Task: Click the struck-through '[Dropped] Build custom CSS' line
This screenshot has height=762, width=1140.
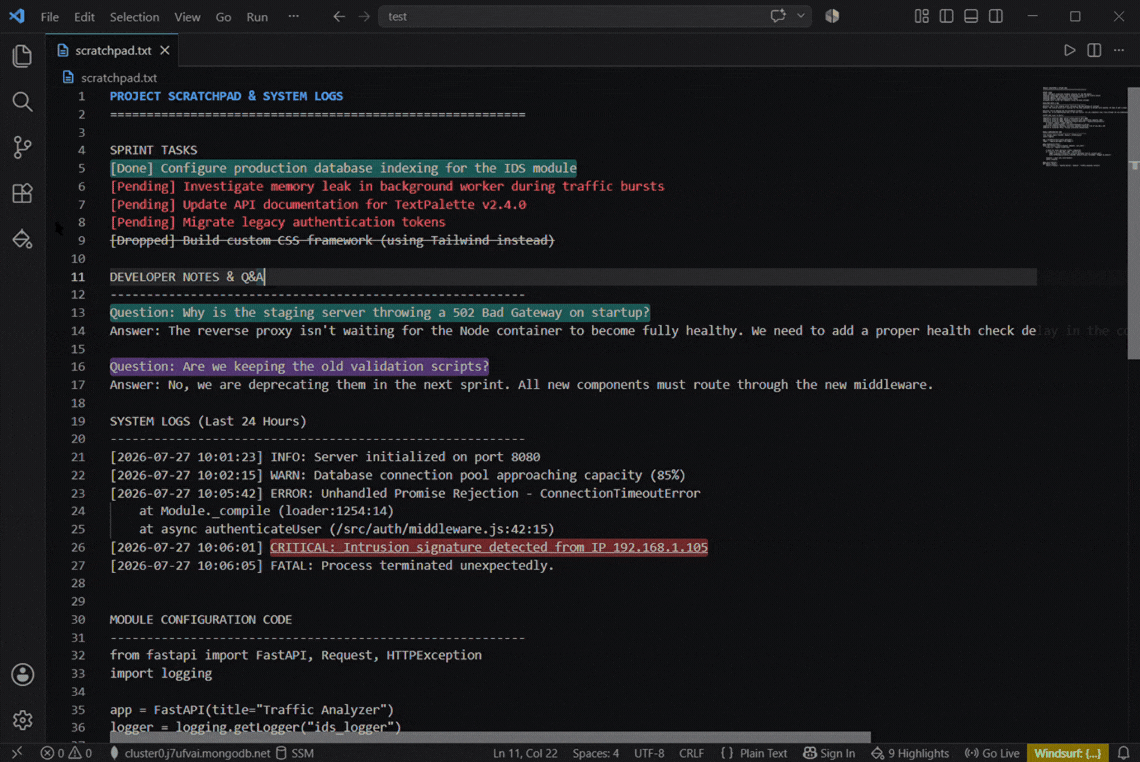Action: click(332, 240)
